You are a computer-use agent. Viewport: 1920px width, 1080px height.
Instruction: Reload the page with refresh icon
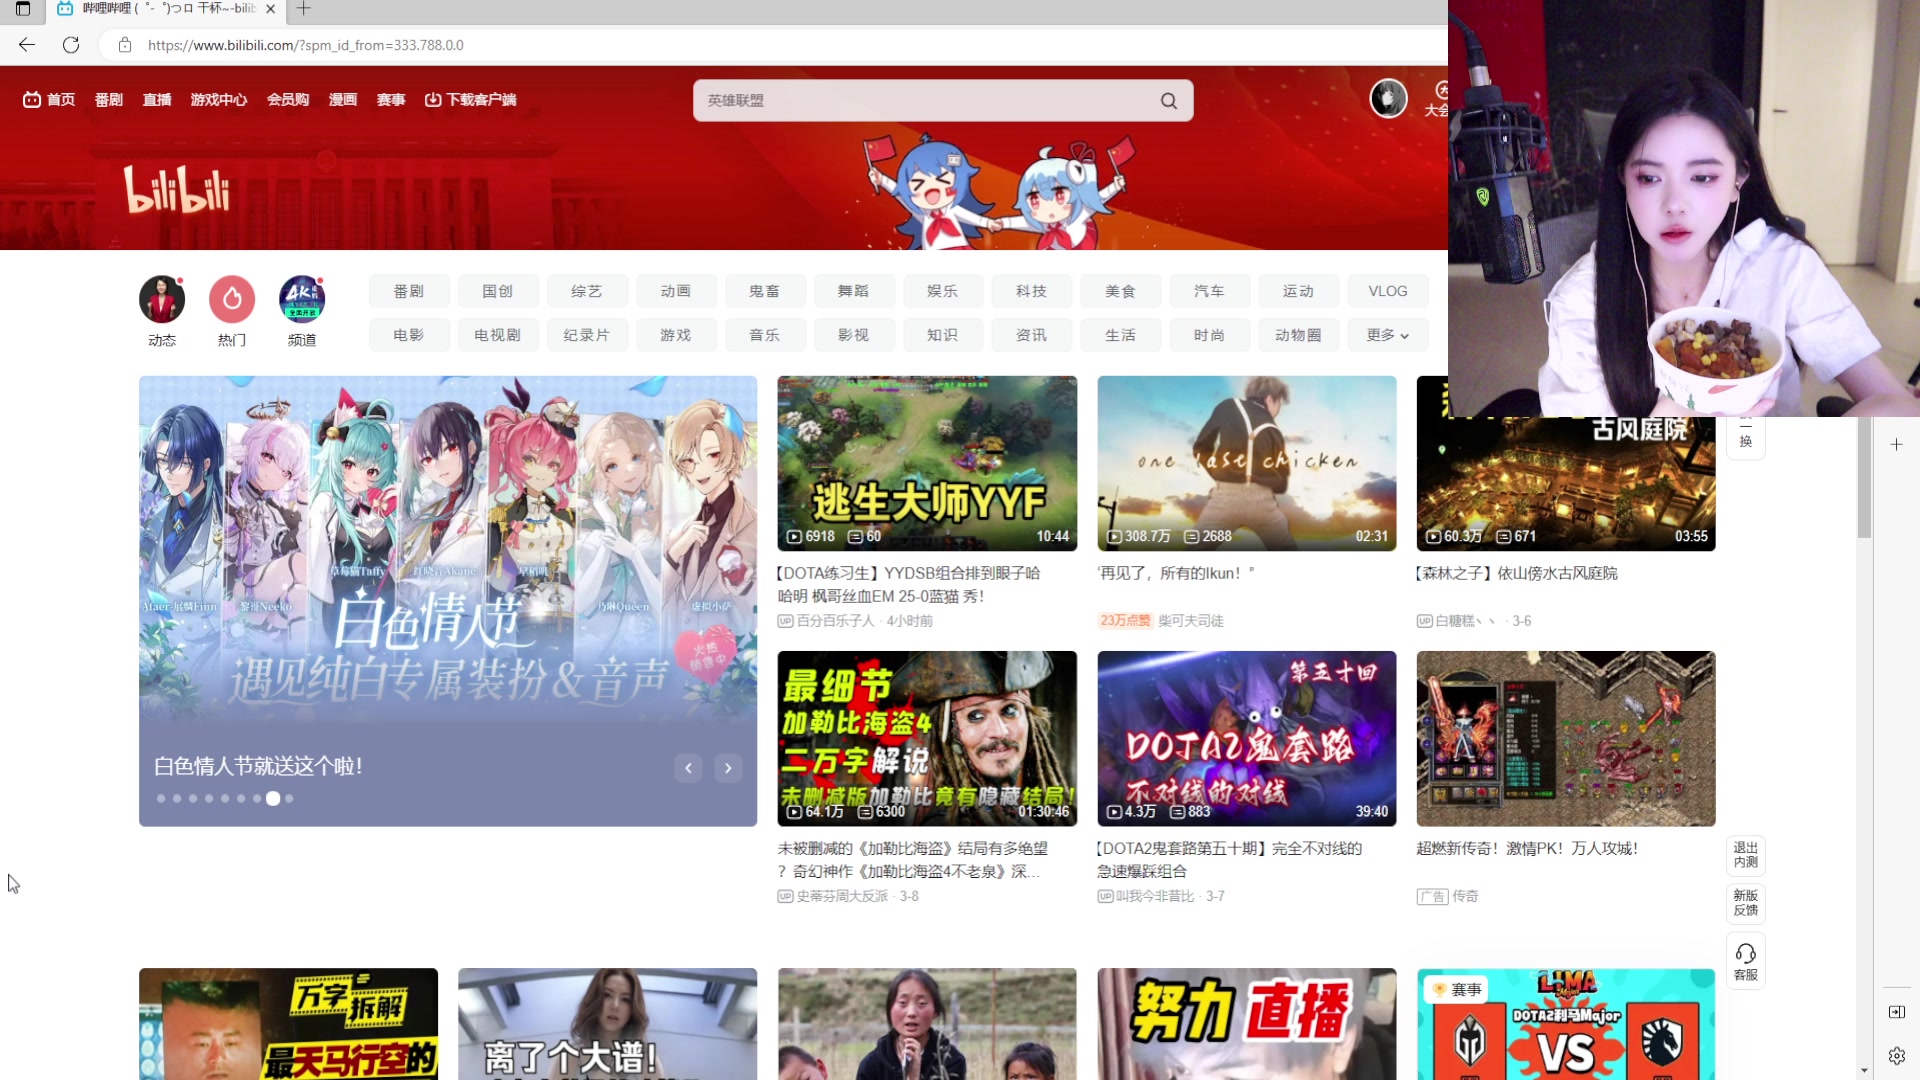(71, 45)
